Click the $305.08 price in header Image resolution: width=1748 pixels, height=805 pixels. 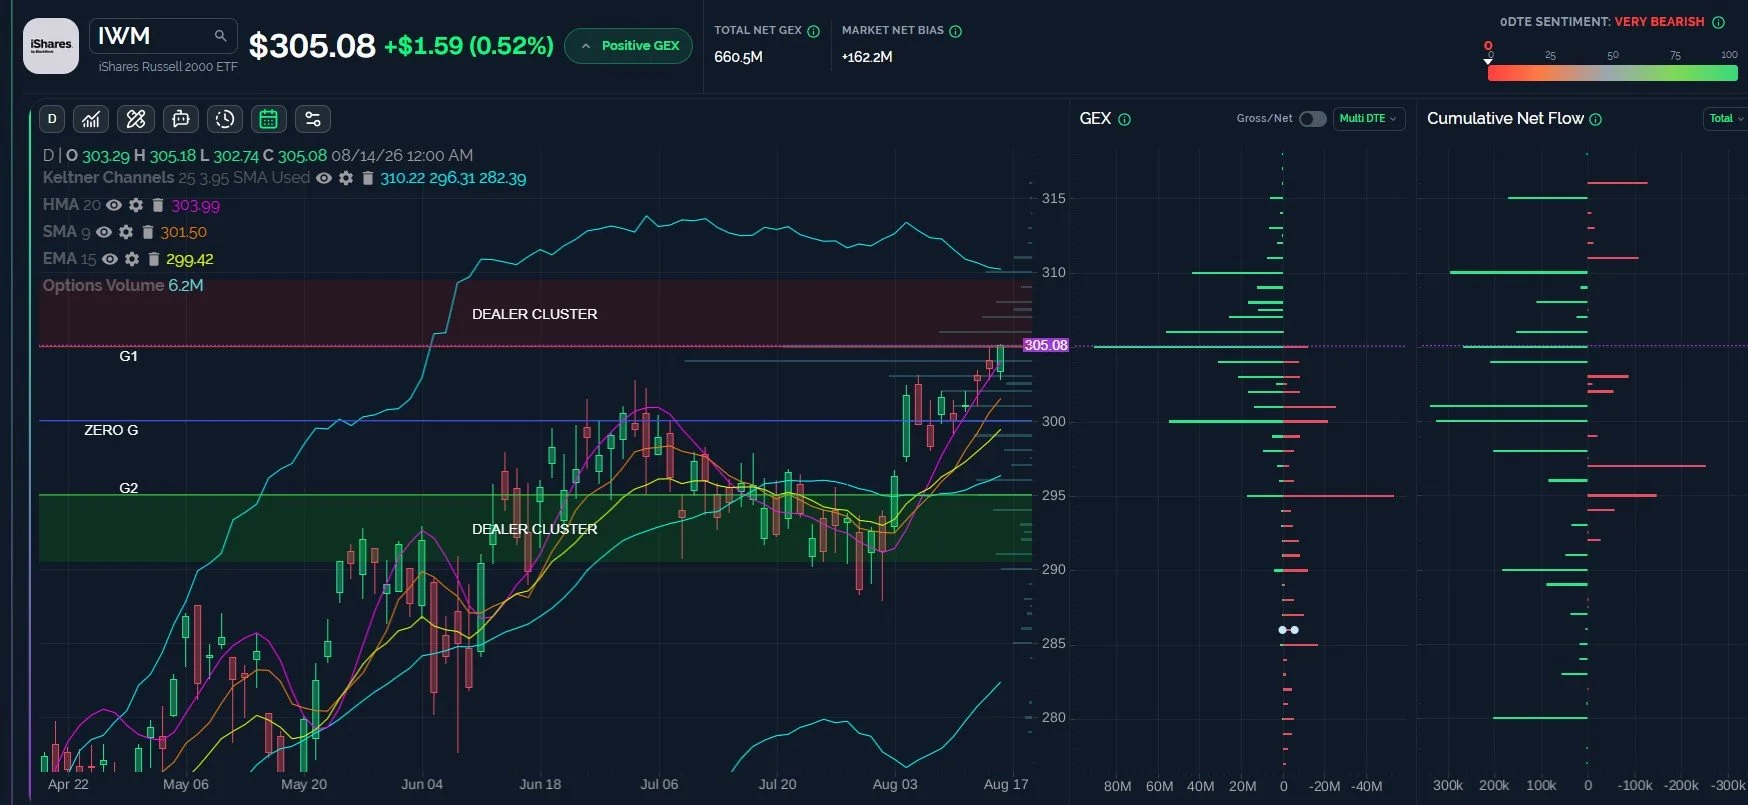[x=312, y=46]
